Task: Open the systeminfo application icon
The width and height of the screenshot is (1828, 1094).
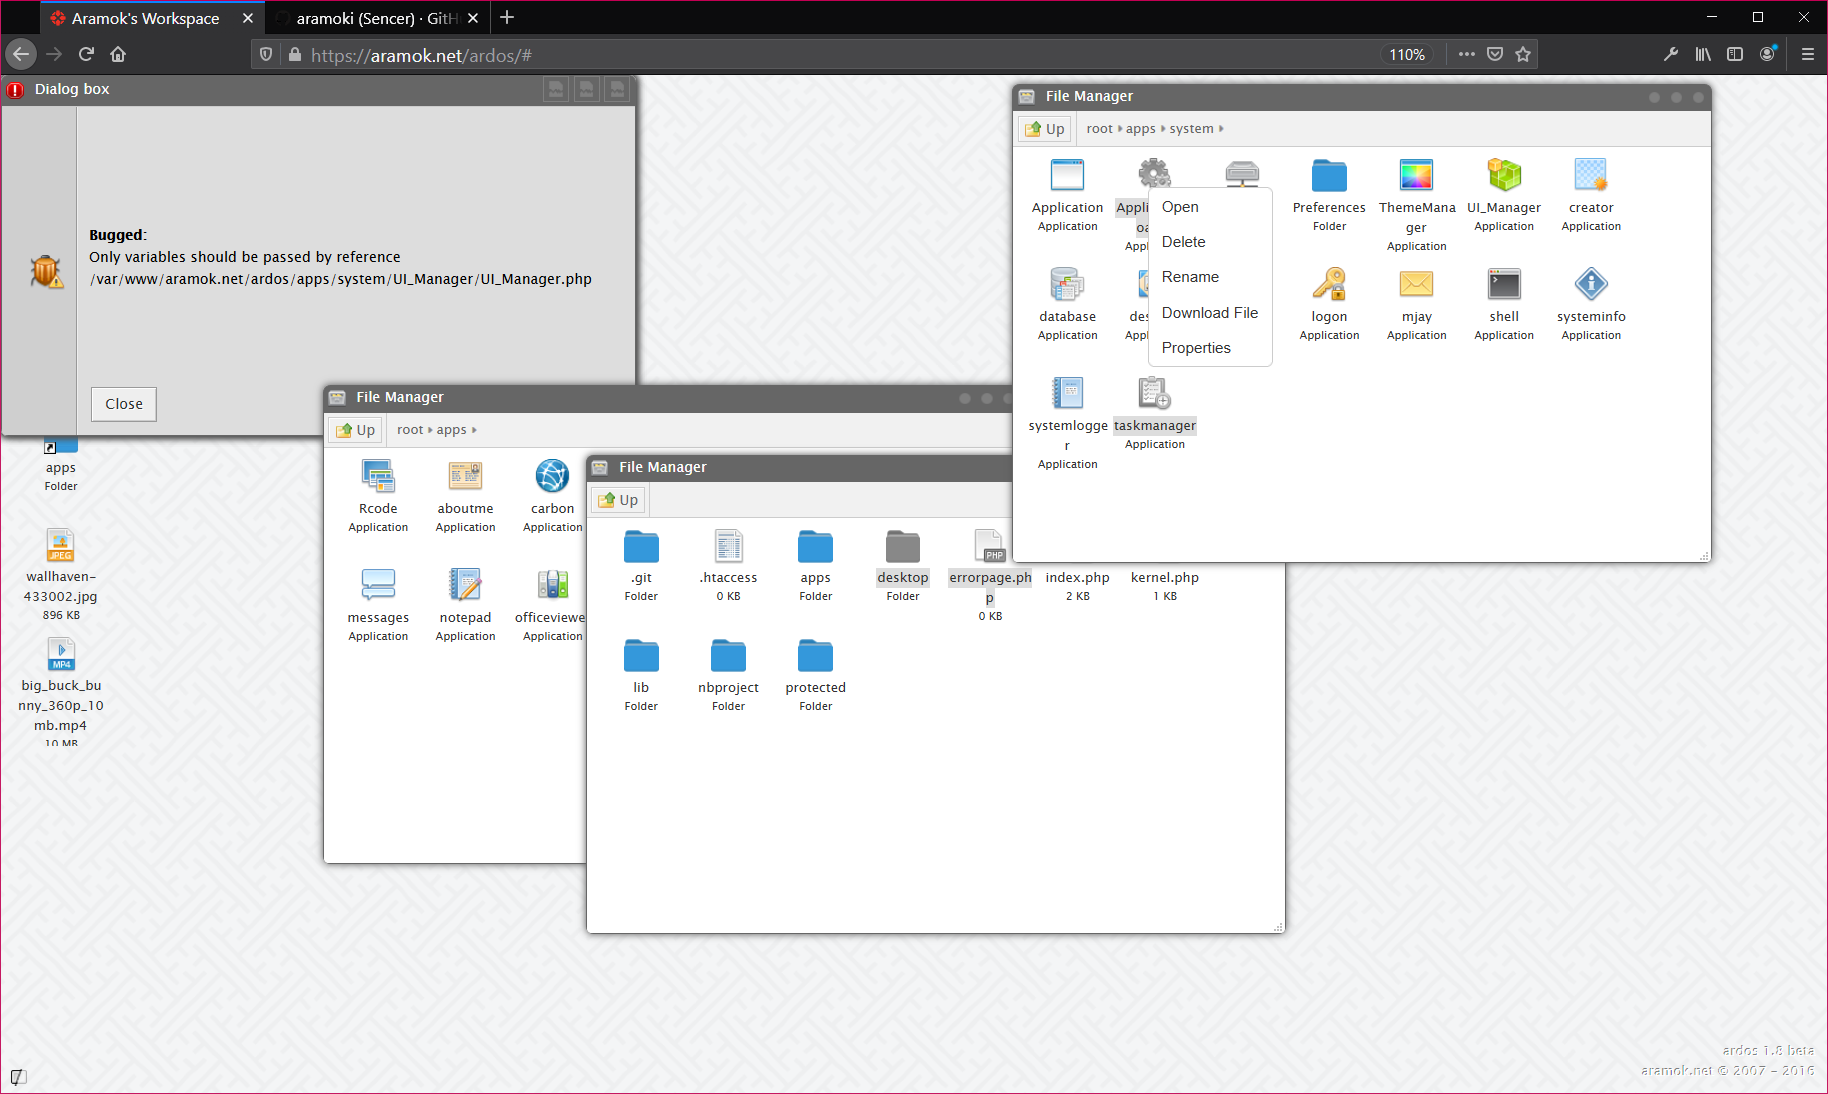Action: pyautogui.click(x=1591, y=285)
